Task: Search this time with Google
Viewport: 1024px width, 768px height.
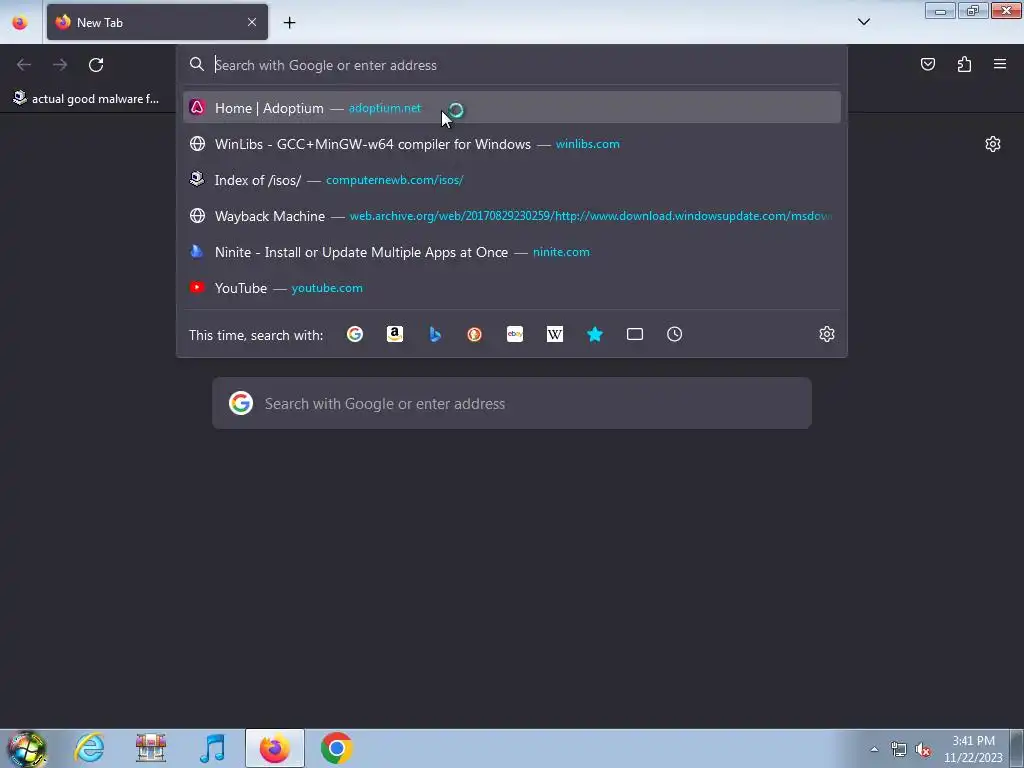Action: point(355,334)
